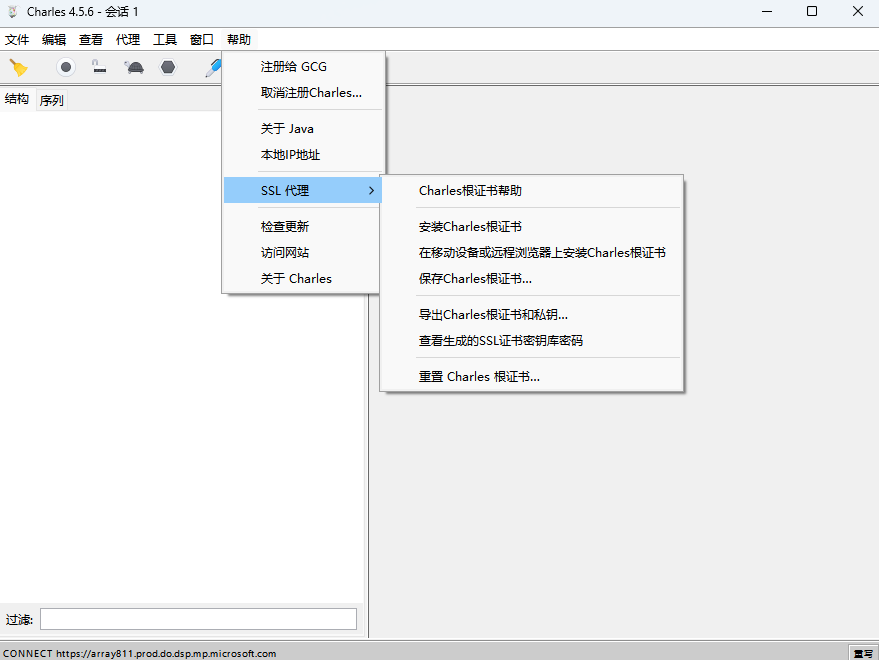Select 检查更新 menu item
The width and height of the screenshot is (879, 660).
point(303,227)
